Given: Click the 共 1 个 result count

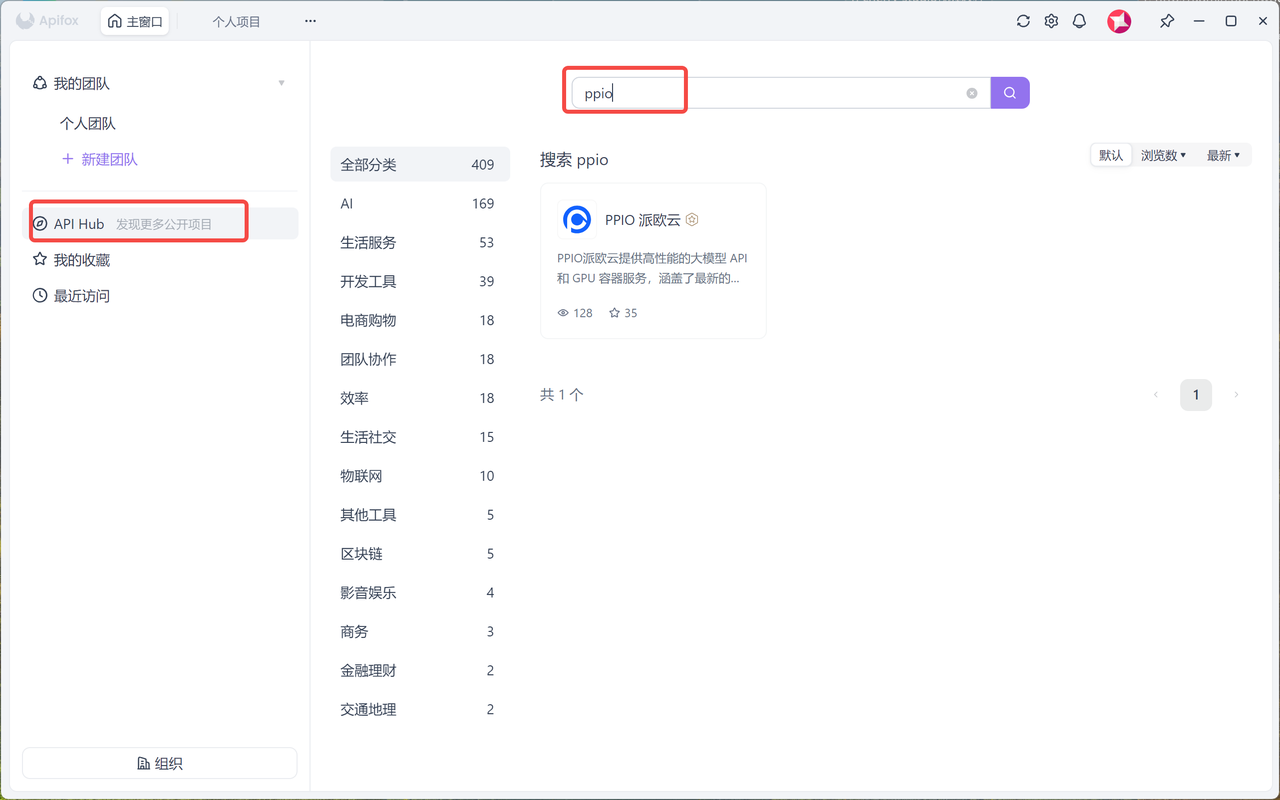Looking at the screenshot, I should pos(562,395).
